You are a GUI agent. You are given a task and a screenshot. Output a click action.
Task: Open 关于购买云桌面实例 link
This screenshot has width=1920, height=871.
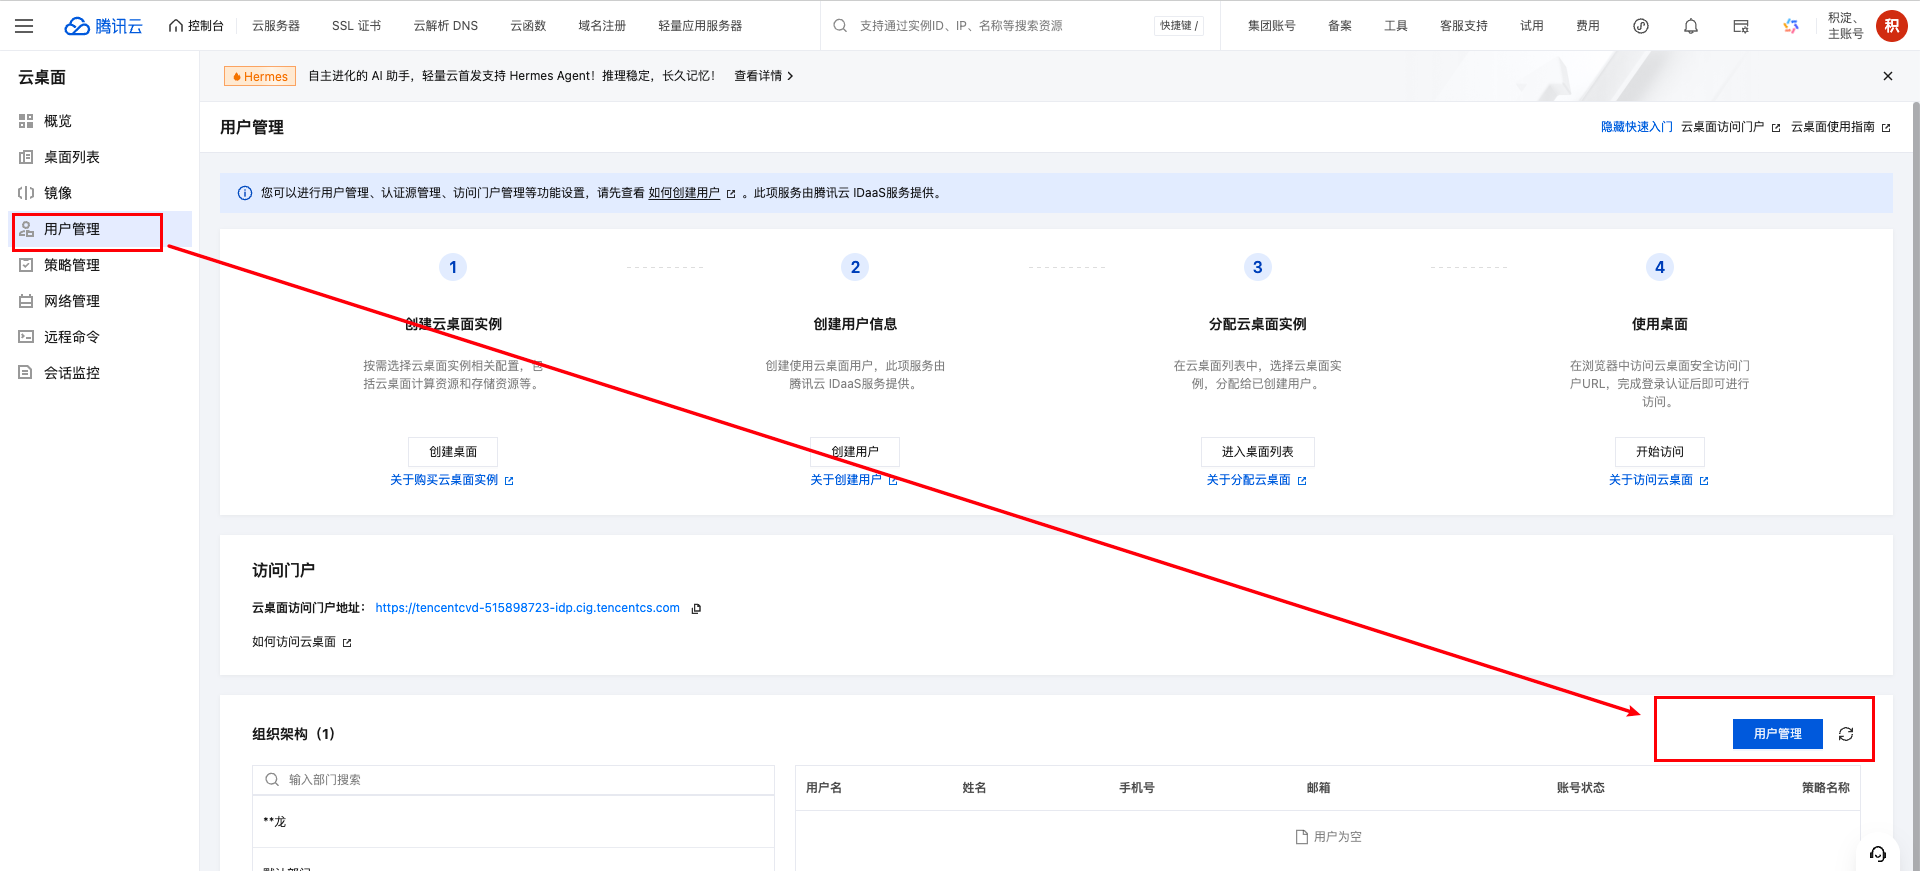(x=451, y=480)
